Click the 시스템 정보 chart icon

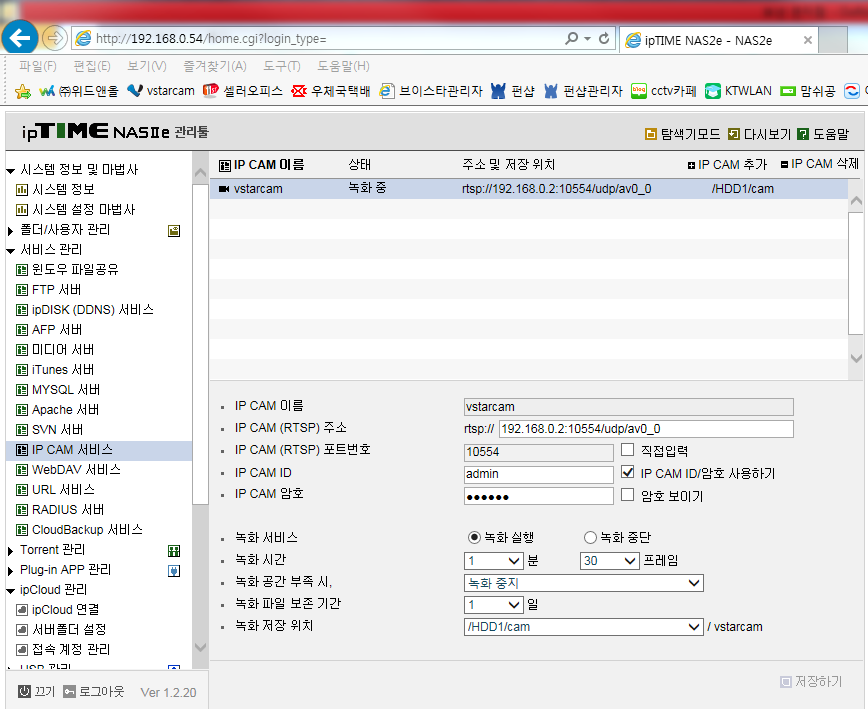point(22,190)
